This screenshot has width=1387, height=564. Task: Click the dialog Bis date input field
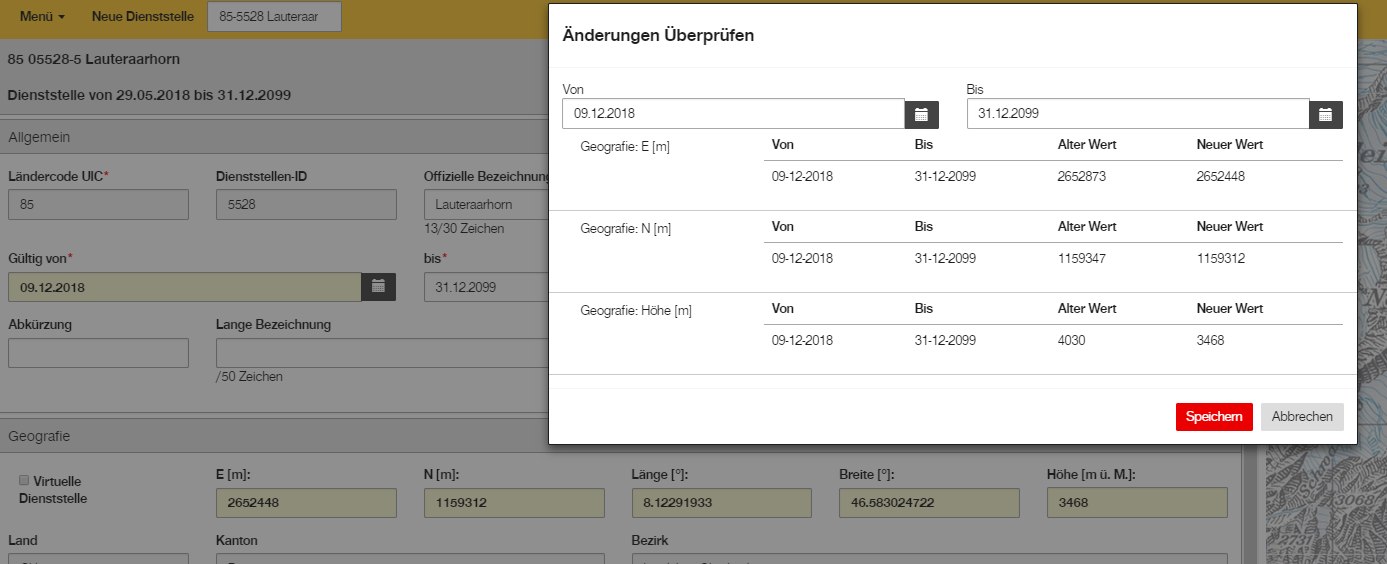coord(1138,114)
